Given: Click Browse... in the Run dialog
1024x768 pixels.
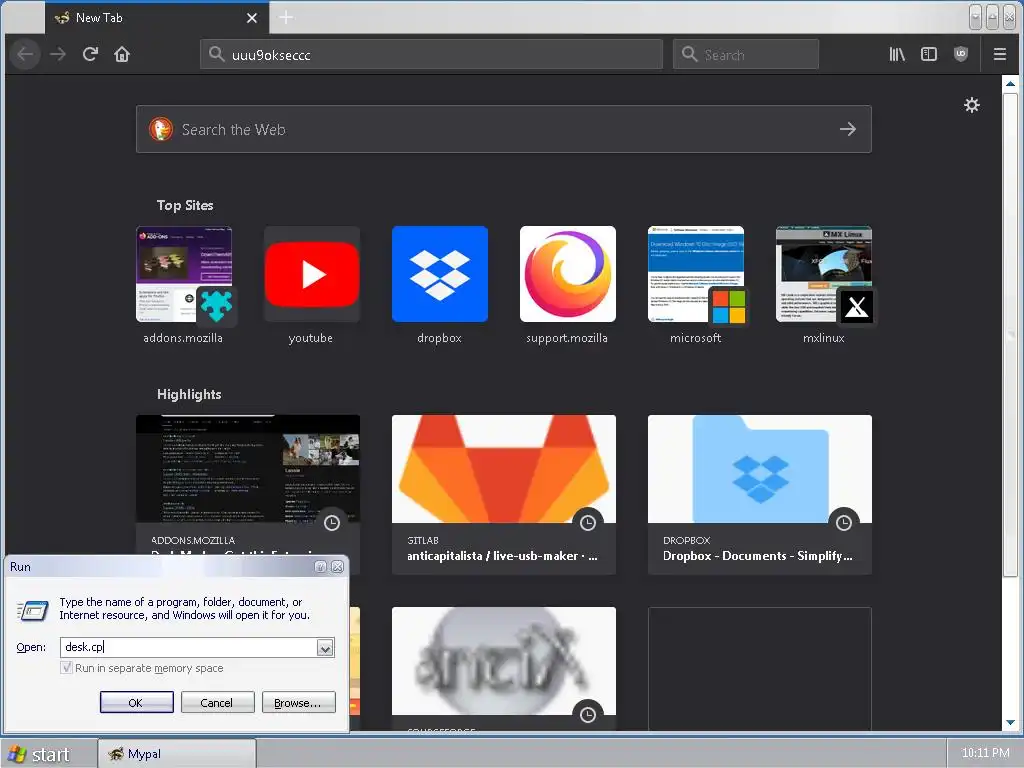Looking at the screenshot, I should (298, 703).
